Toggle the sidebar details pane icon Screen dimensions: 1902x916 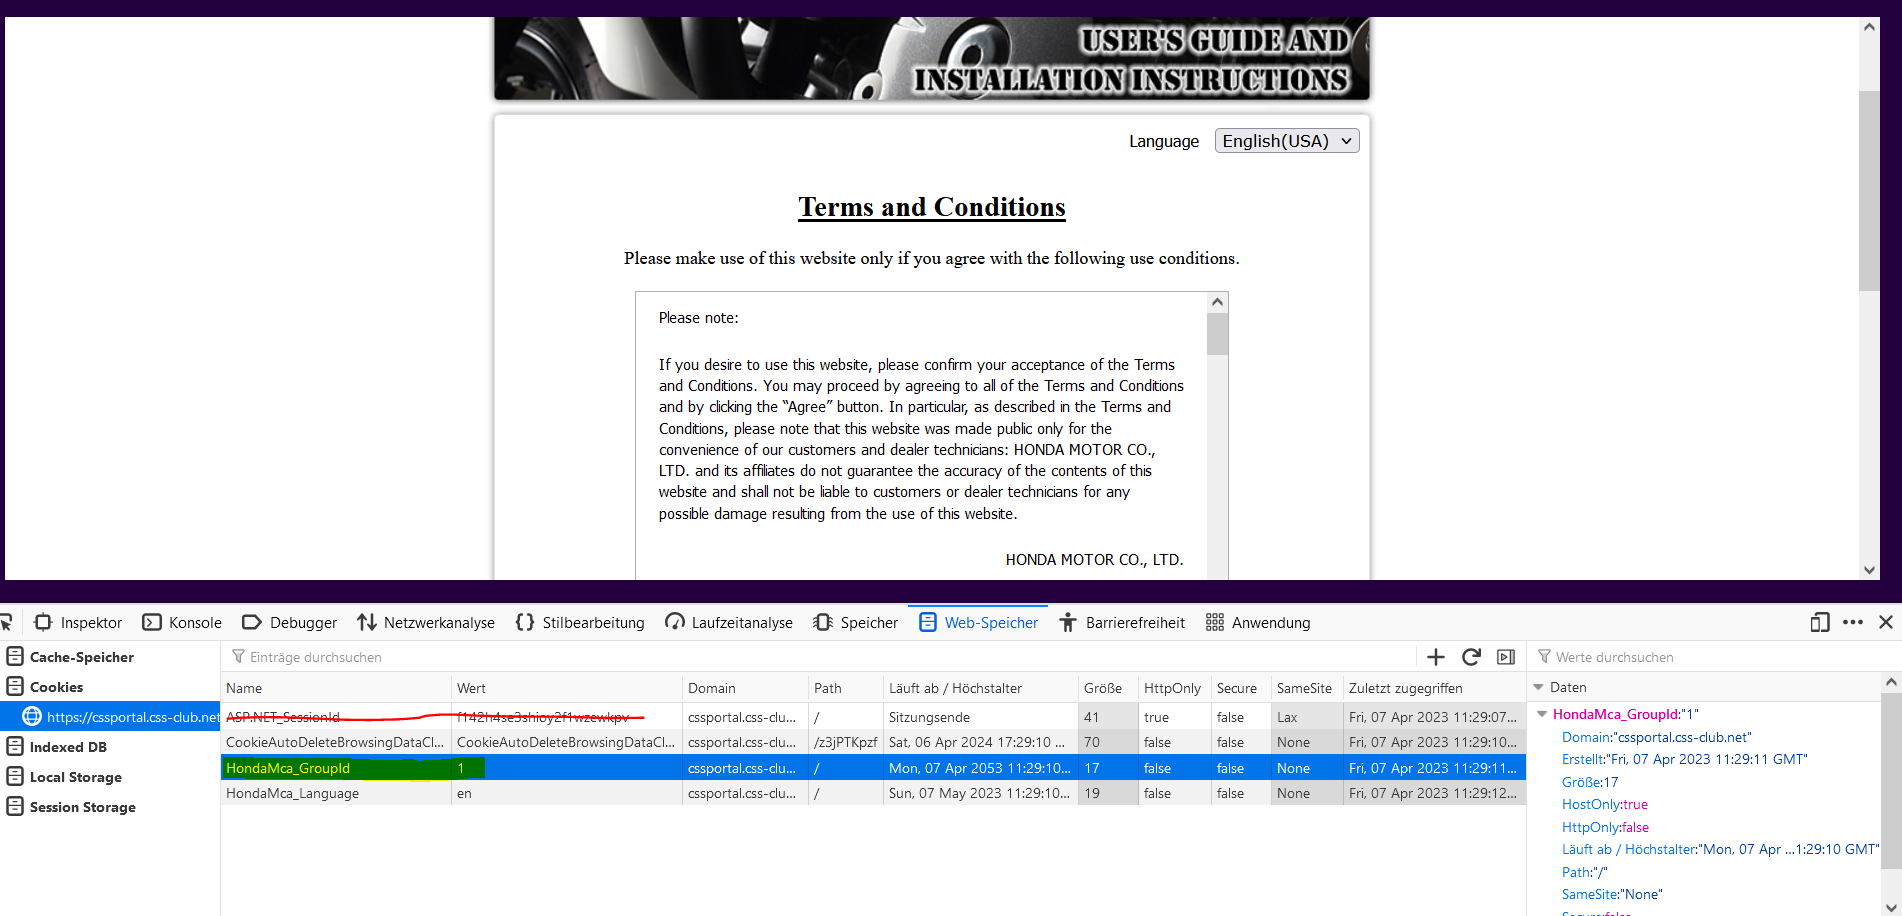click(x=1506, y=657)
